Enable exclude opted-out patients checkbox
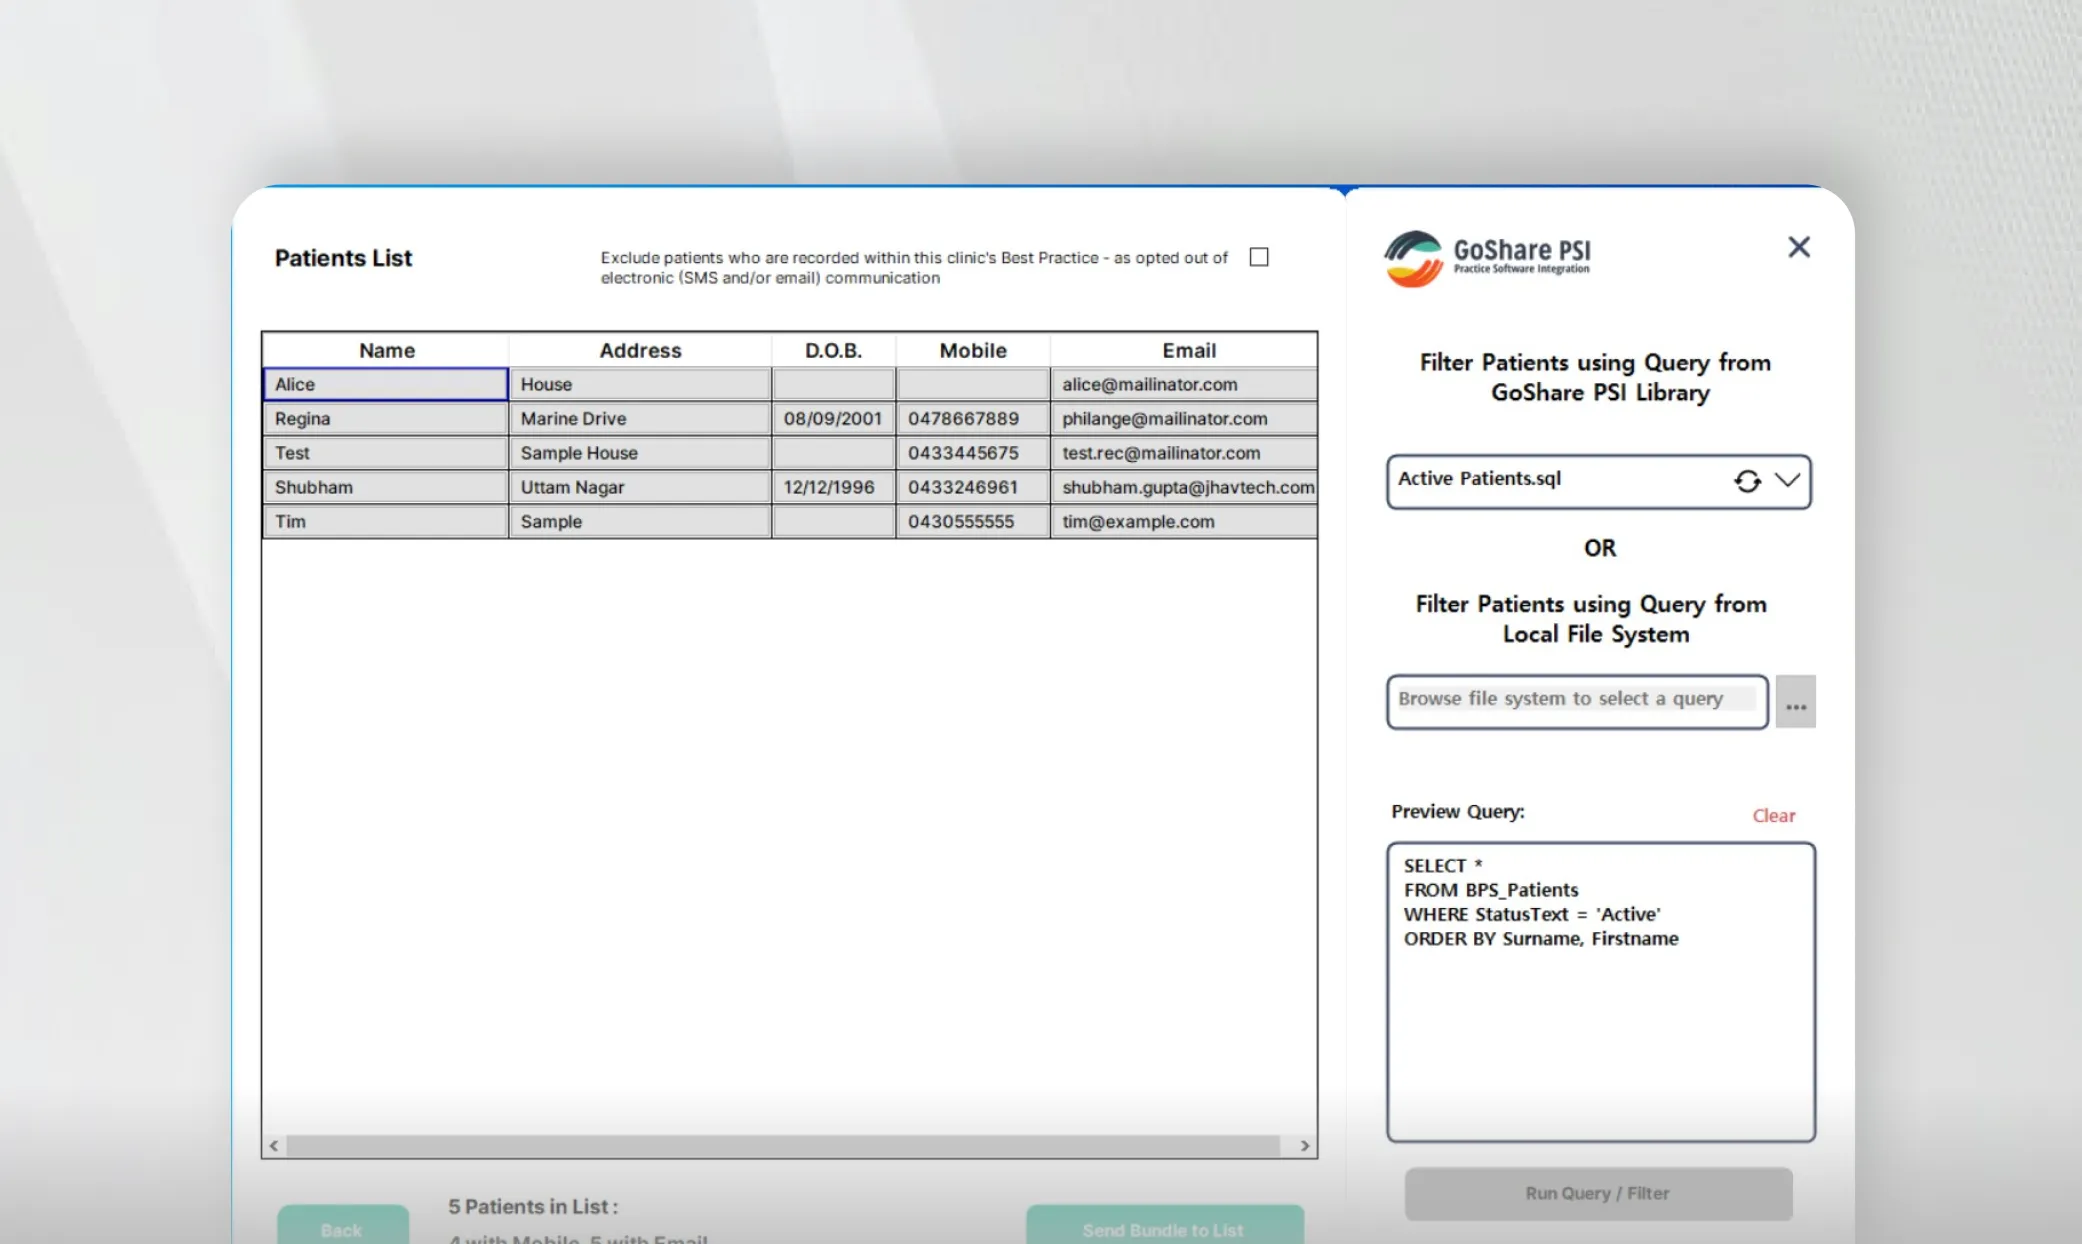 (x=1259, y=257)
